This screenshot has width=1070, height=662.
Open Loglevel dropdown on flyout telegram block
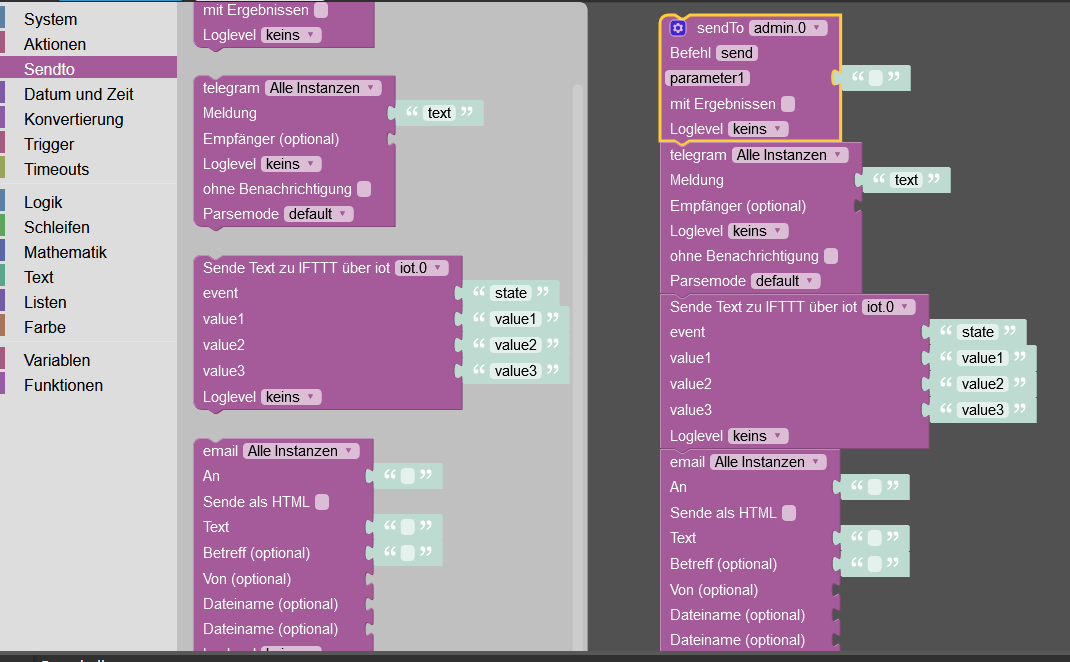[291, 164]
